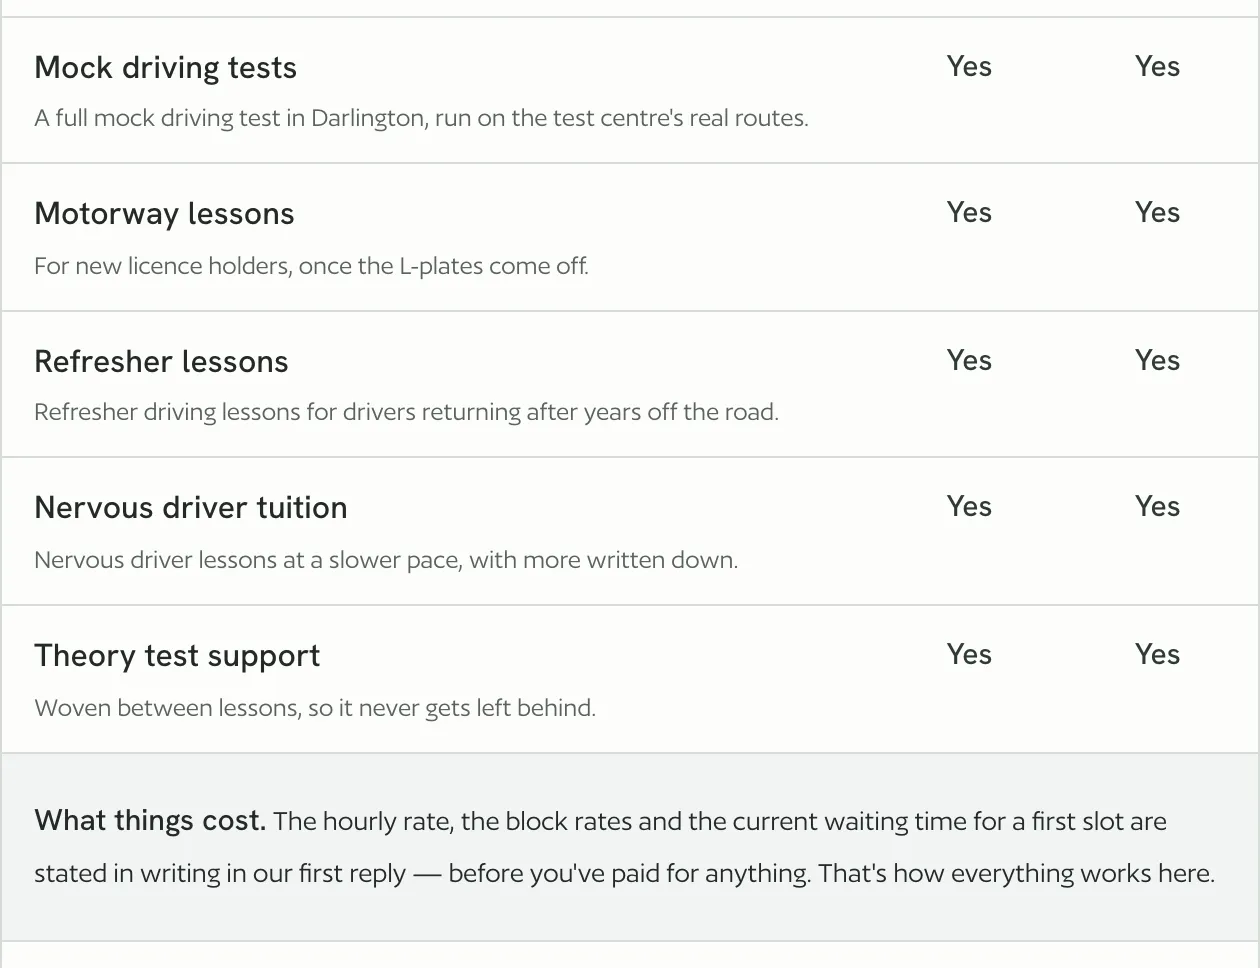Click the Refresher lessons heading
Image resolution: width=1260 pixels, height=968 pixels.
point(161,362)
